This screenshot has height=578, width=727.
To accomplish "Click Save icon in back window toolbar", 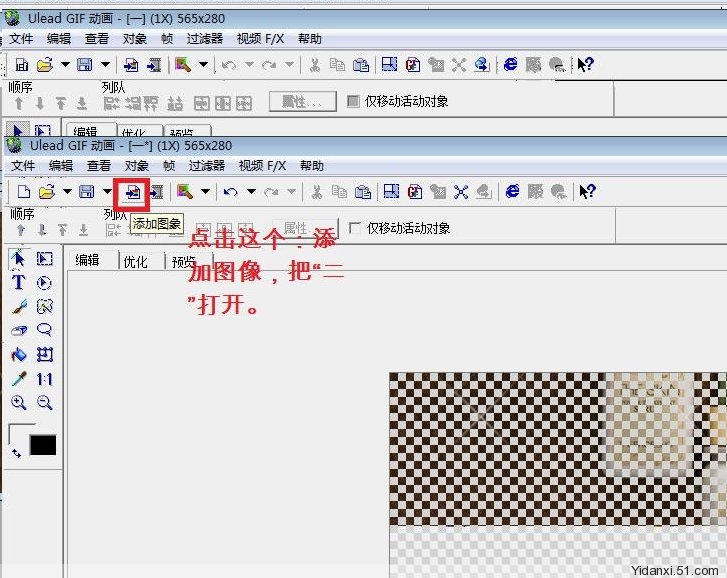I will point(85,64).
